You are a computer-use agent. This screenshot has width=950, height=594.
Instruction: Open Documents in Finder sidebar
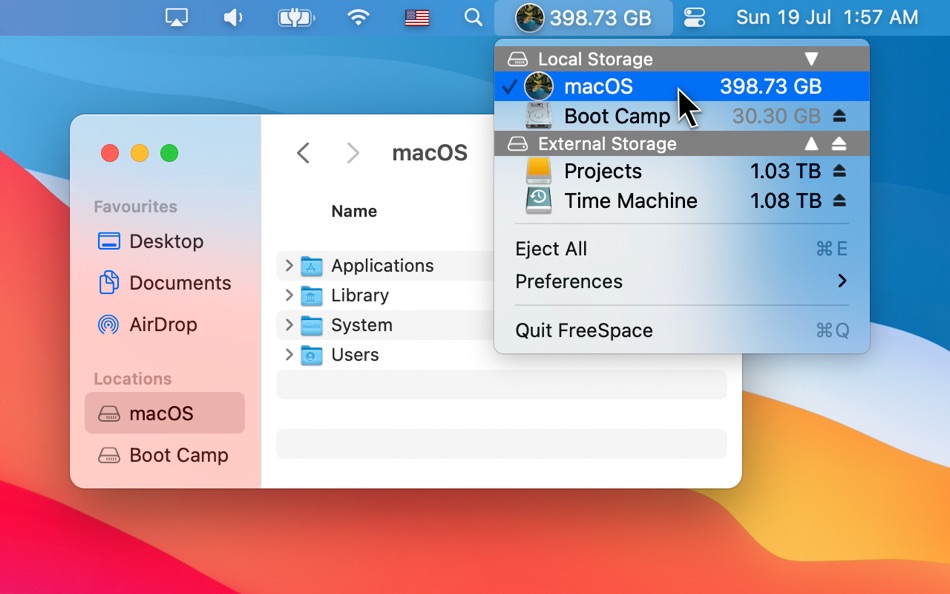point(165,283)
